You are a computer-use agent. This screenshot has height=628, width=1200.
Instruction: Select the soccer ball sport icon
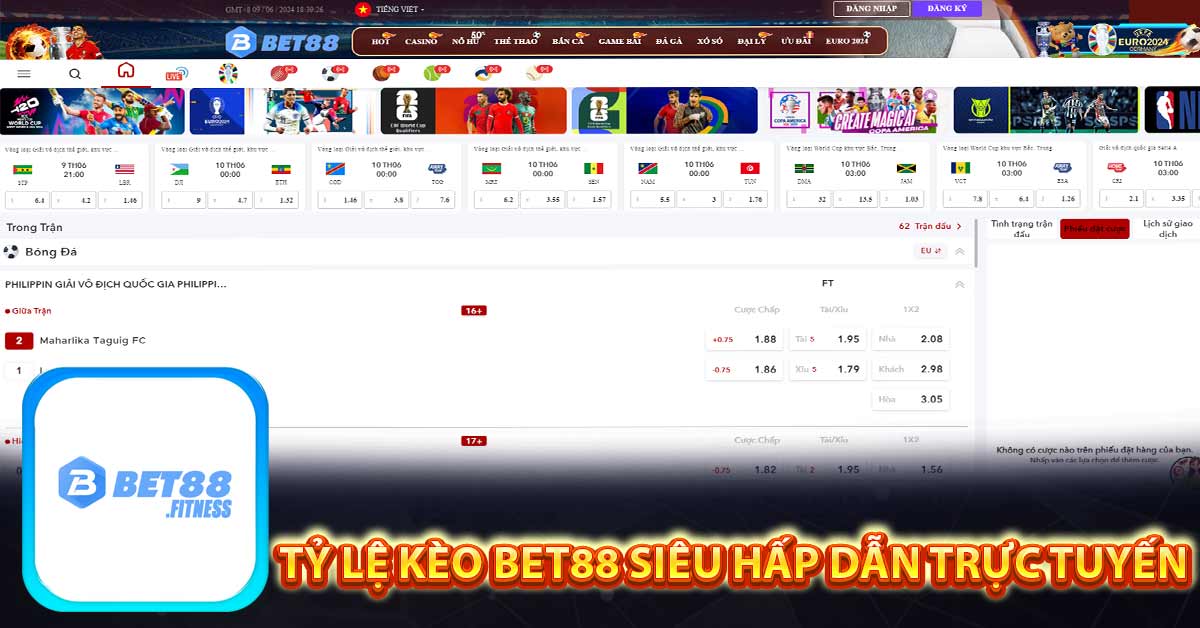tap(333, 73)
